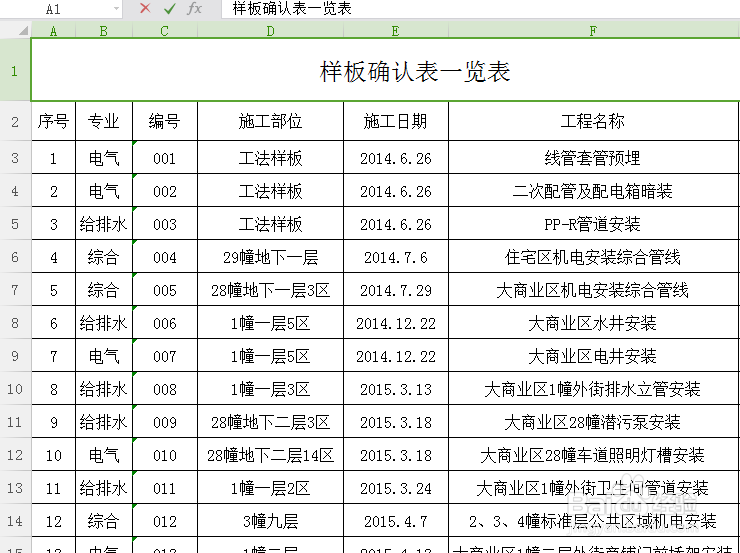Select cell containing 2014.7.6
The height and width of the screenshot is (553, 740).
click(395, 257)
